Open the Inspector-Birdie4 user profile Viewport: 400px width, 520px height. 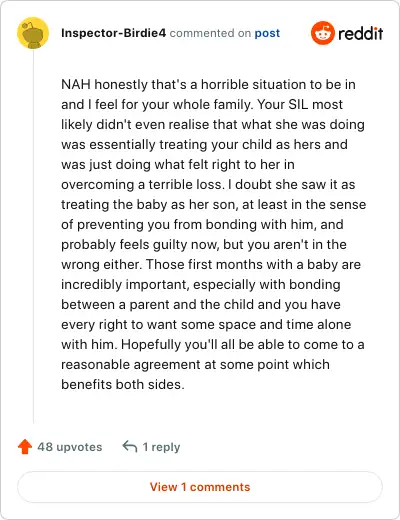(x=113, y=33)
